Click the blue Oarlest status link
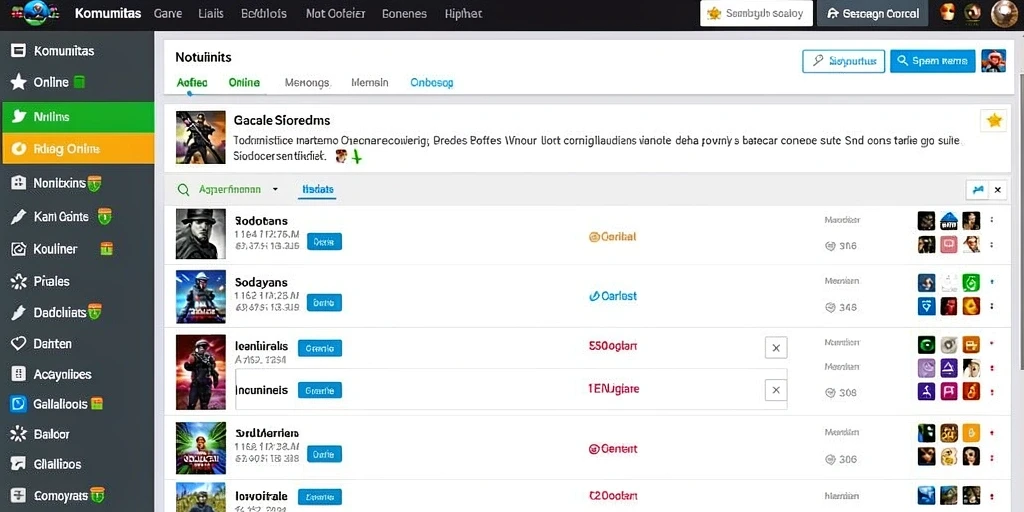 [613, 296]
